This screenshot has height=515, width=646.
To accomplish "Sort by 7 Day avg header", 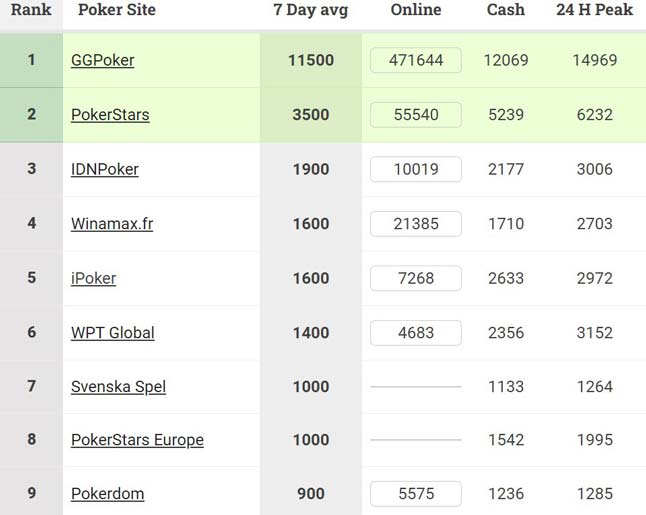I will (310, 10).
